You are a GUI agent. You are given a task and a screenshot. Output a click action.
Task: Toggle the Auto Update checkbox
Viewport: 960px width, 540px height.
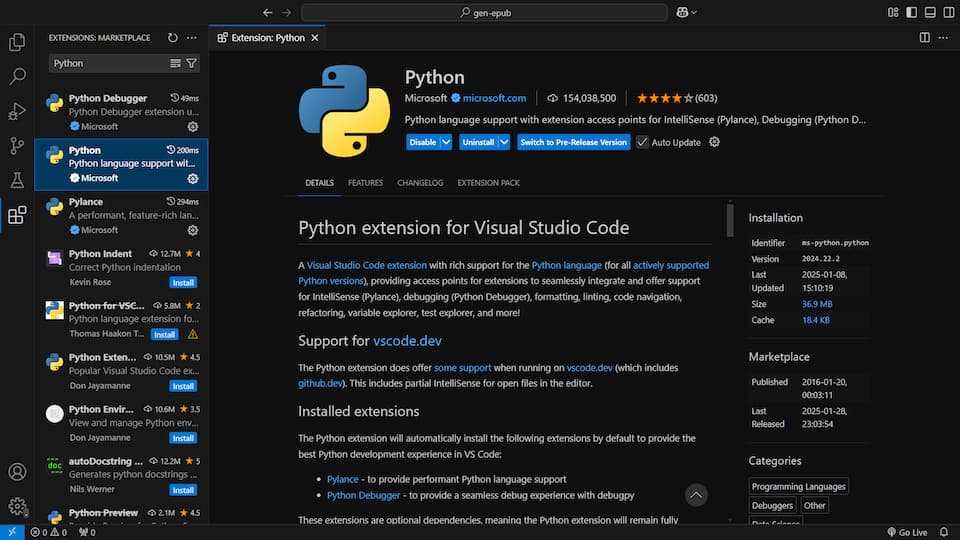point(642,142)
